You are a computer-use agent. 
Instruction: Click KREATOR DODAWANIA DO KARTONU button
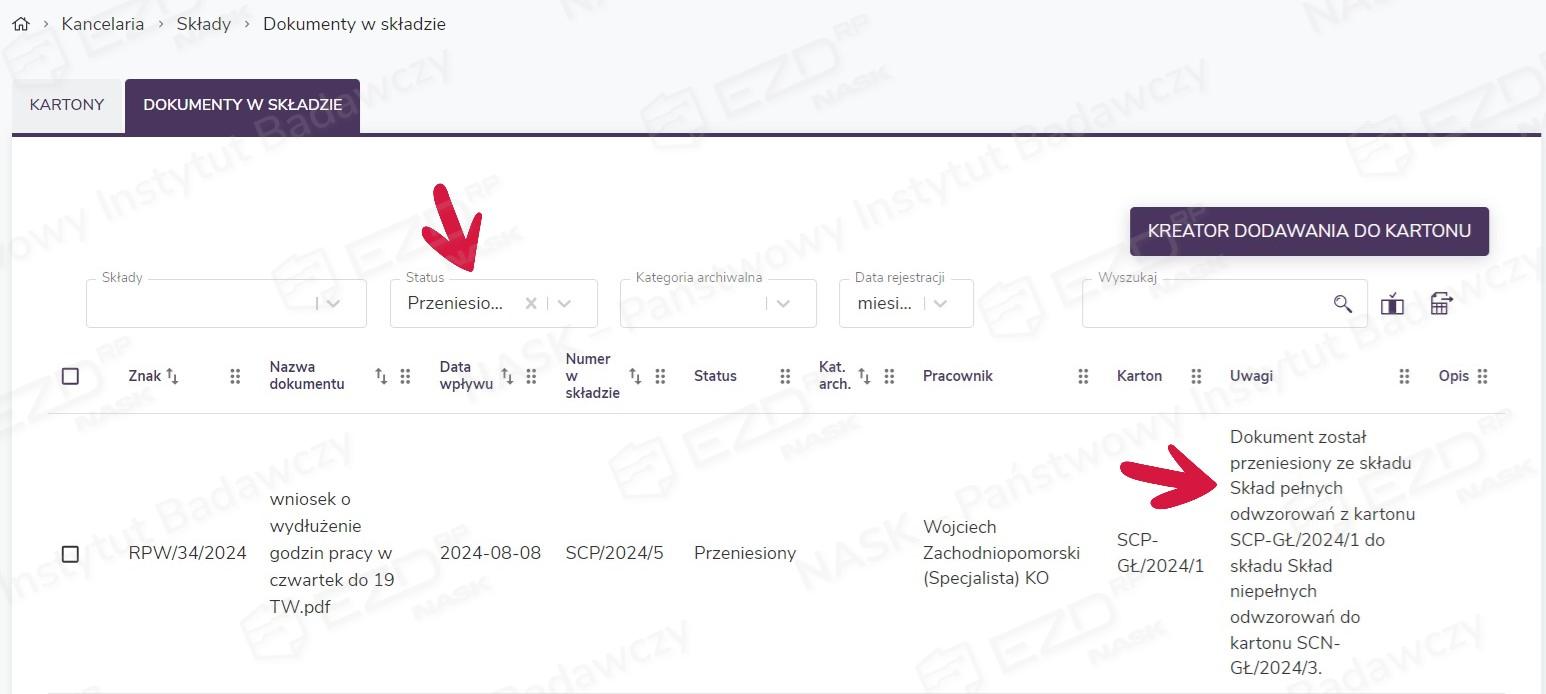click(x=1308, y=231)
